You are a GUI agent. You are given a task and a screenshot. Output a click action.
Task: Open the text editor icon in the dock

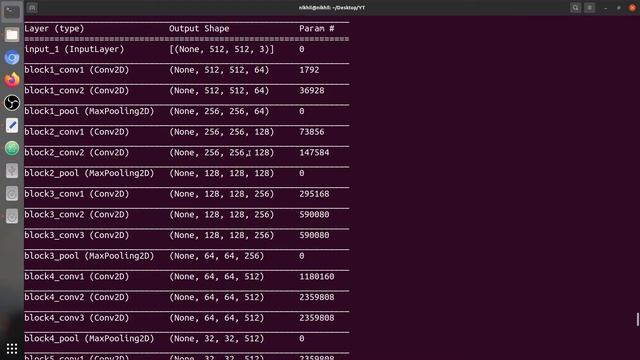[12, 125]
